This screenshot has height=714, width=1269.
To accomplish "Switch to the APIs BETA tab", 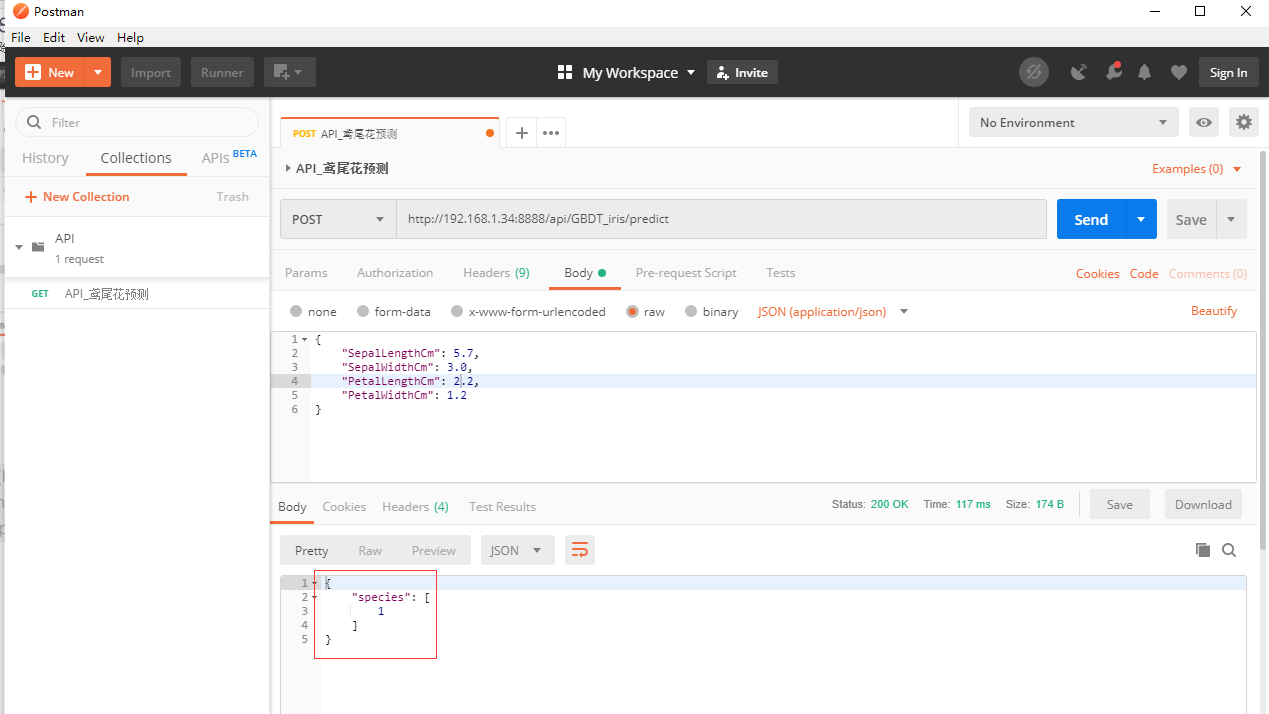I will 229,157.
